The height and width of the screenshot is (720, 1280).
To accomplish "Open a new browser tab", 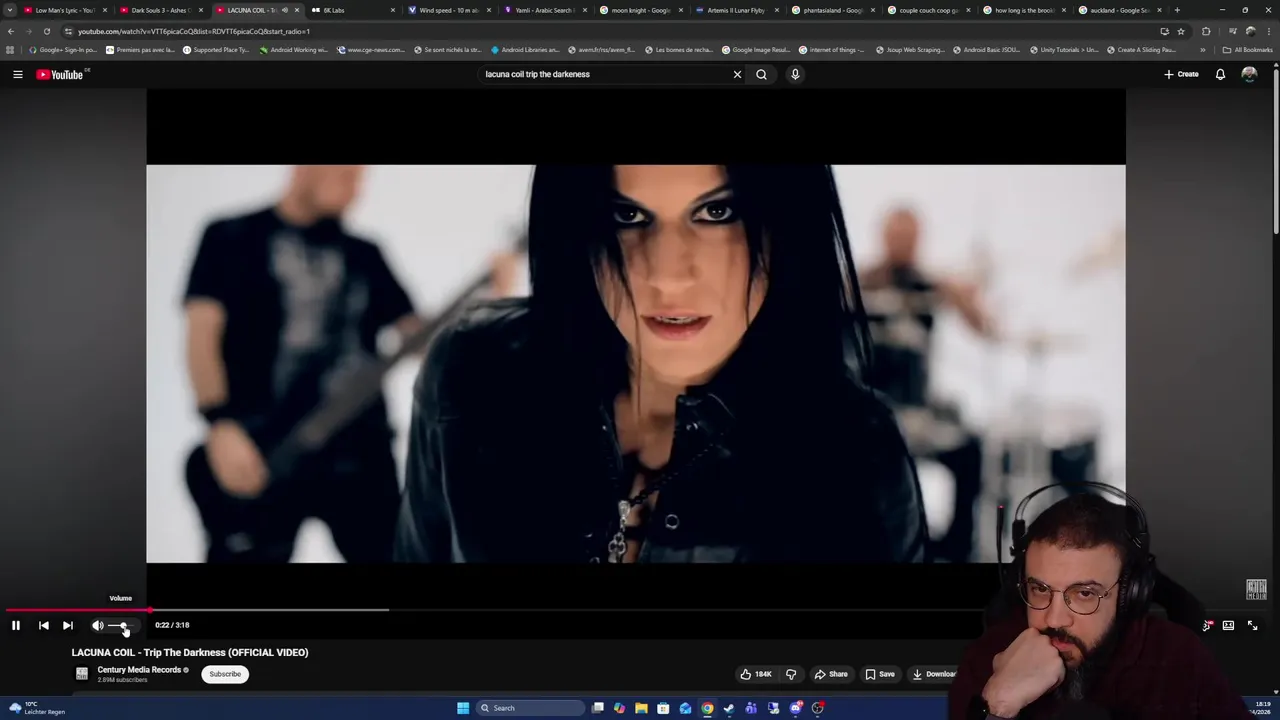I will click(1177, 10).
